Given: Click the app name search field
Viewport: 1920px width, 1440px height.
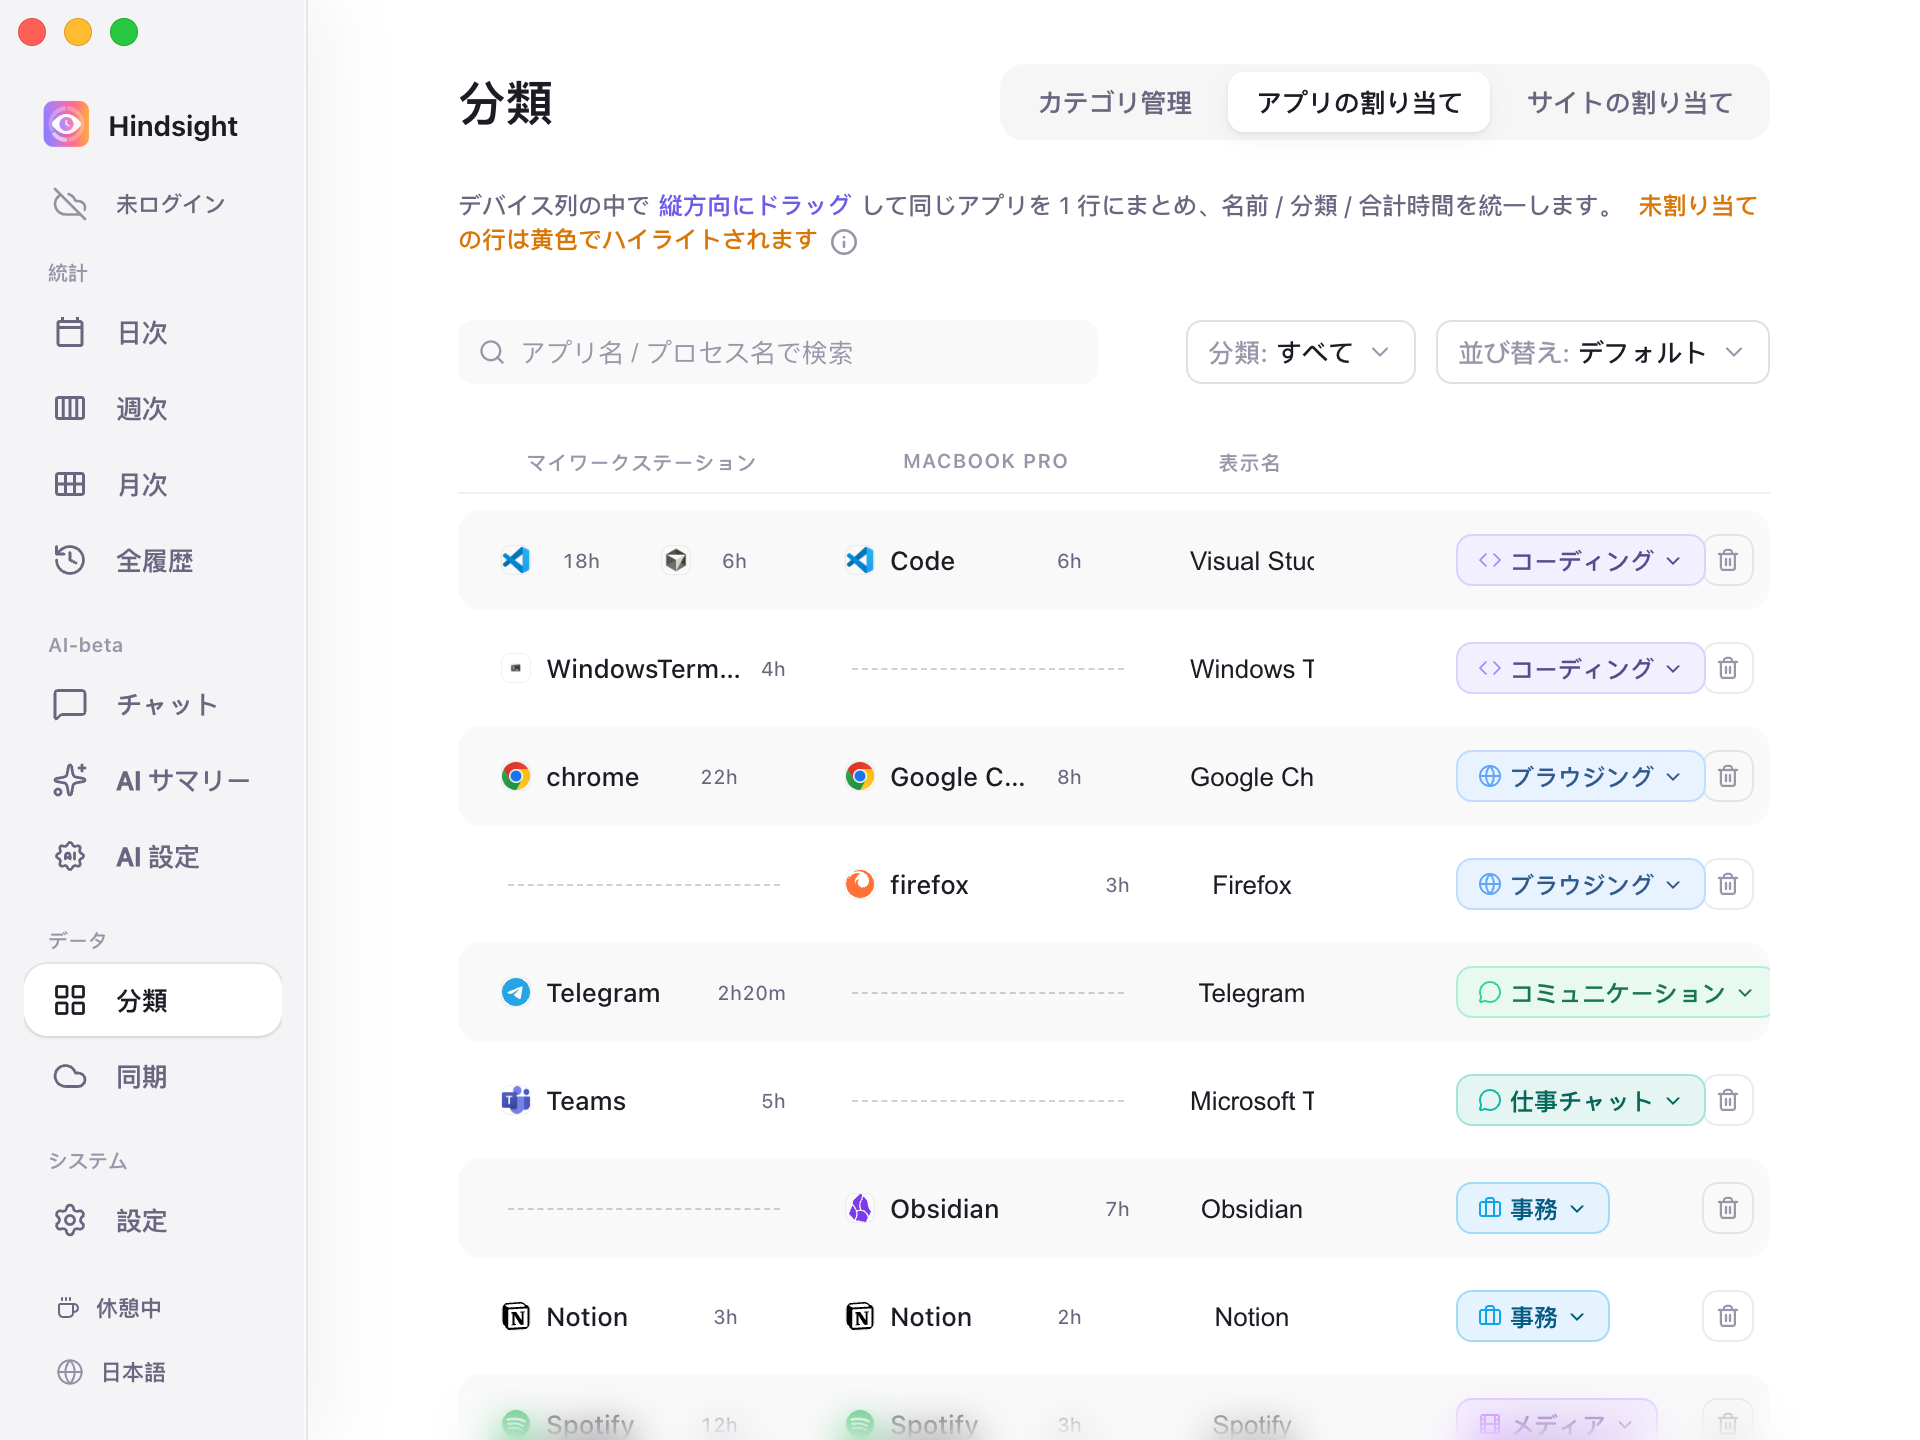Looking at the screenshot, I should tap(778, 352).
